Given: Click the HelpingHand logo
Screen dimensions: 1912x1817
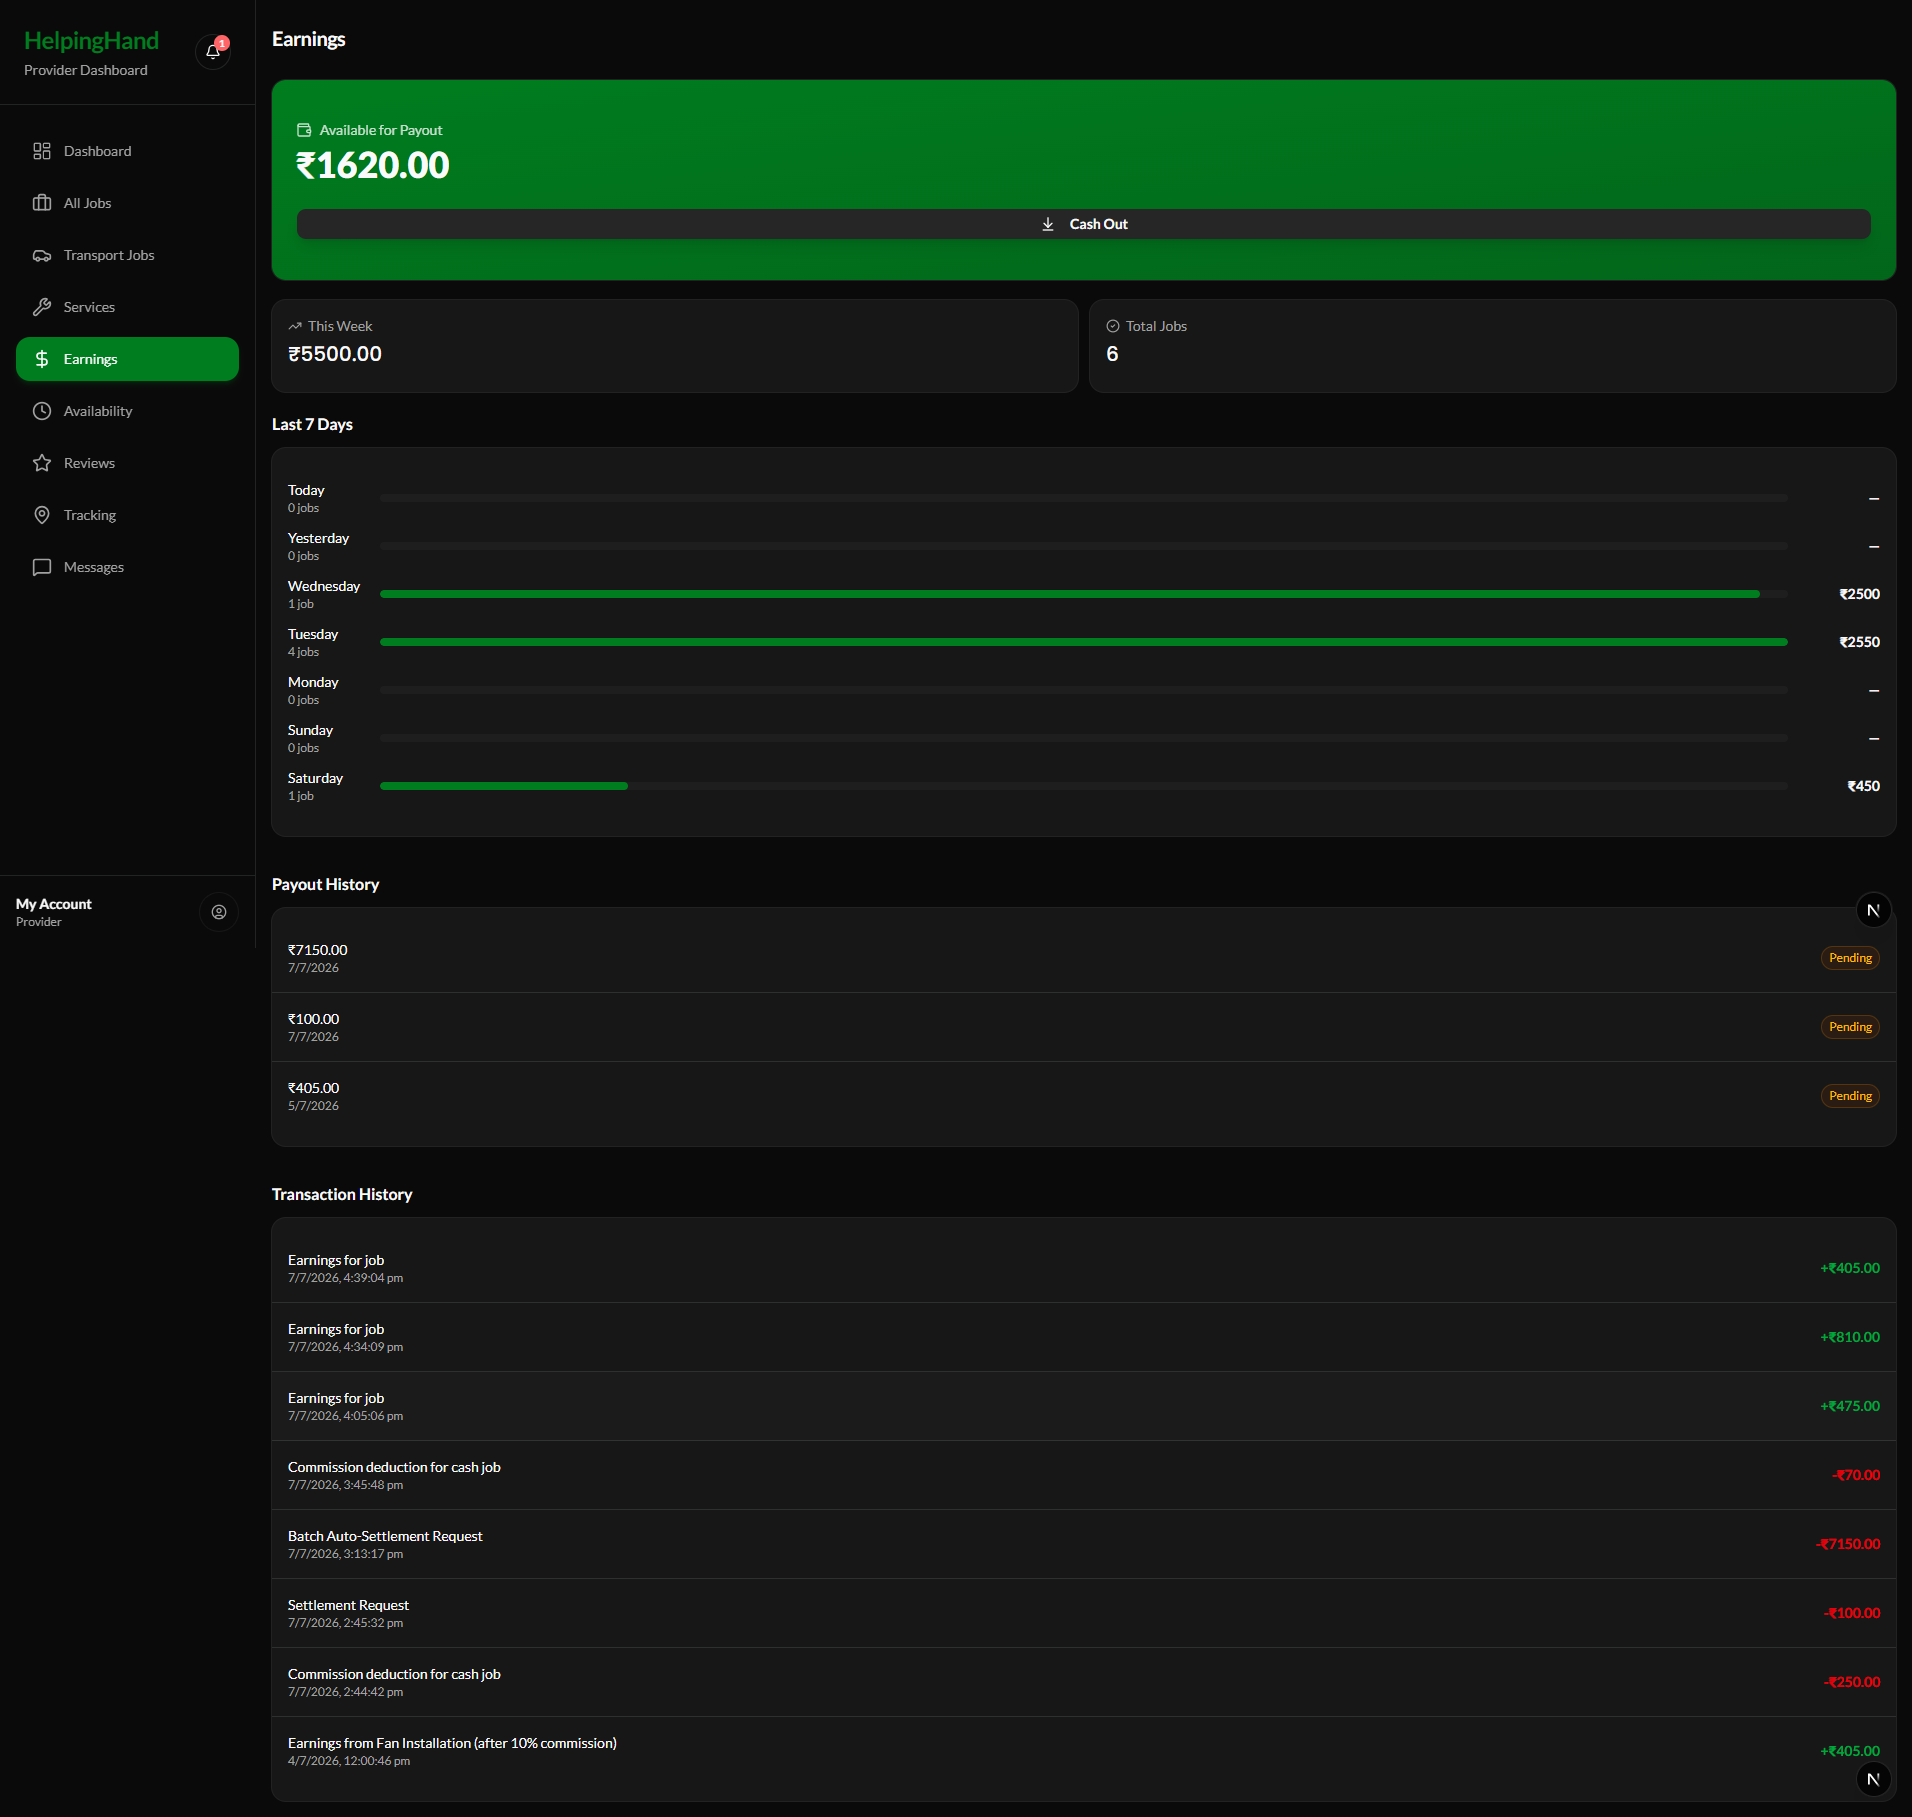Looking at the screenshot, I should [x=91, y=41].
